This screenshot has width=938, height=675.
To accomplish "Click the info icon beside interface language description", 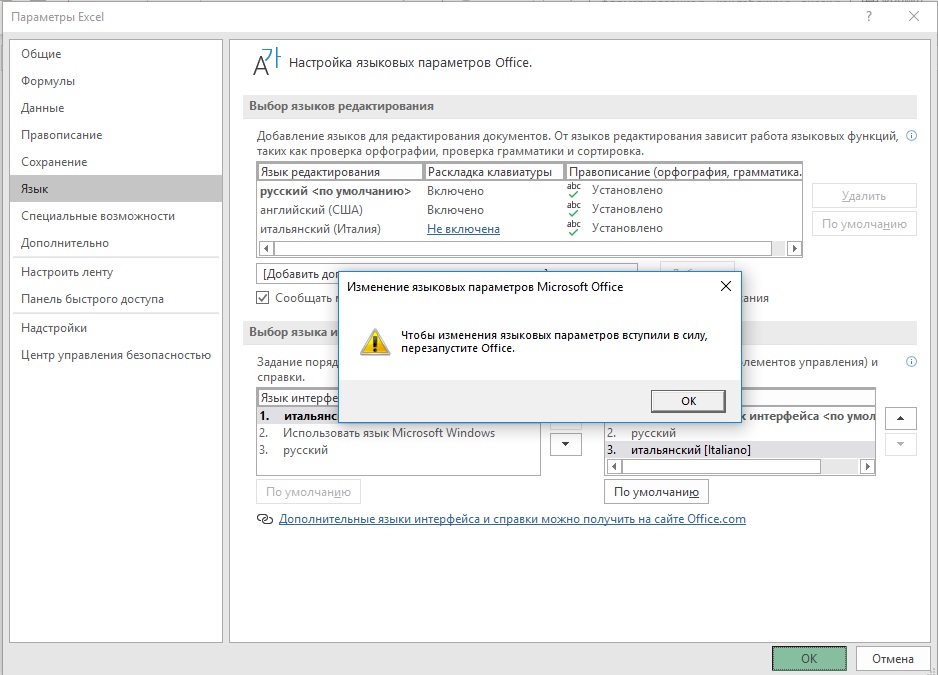I will pos(910,362).
